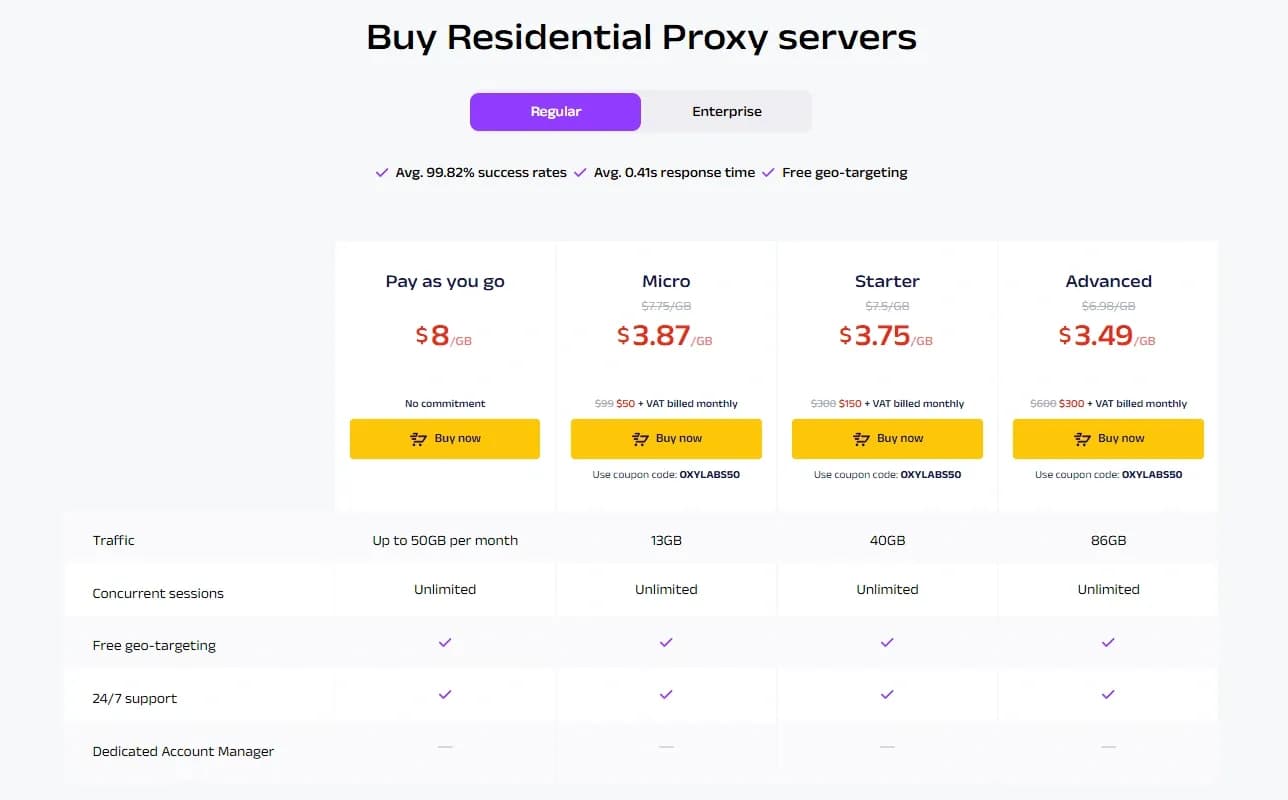Buy the Starter plan now
Screen dimensions: 1288x800
point(886,438)
